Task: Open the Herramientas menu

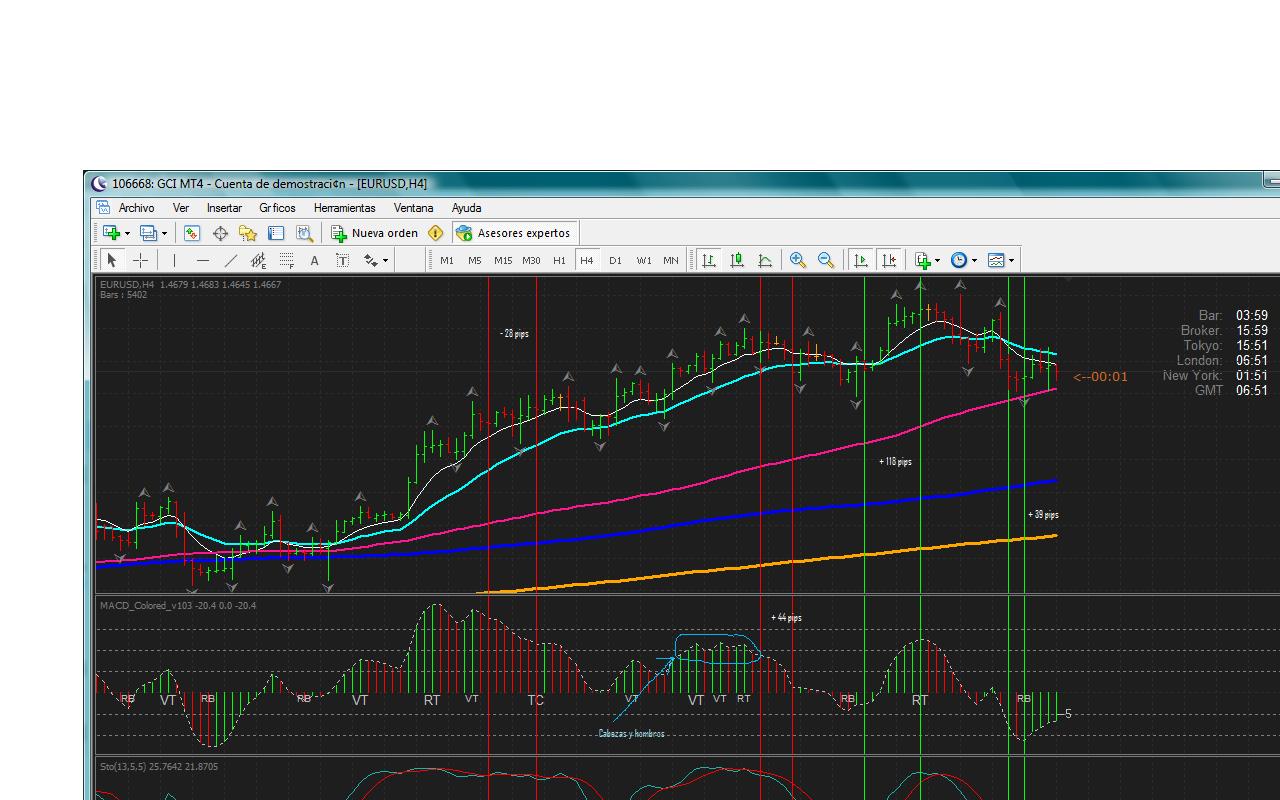Action: [344, 208]
